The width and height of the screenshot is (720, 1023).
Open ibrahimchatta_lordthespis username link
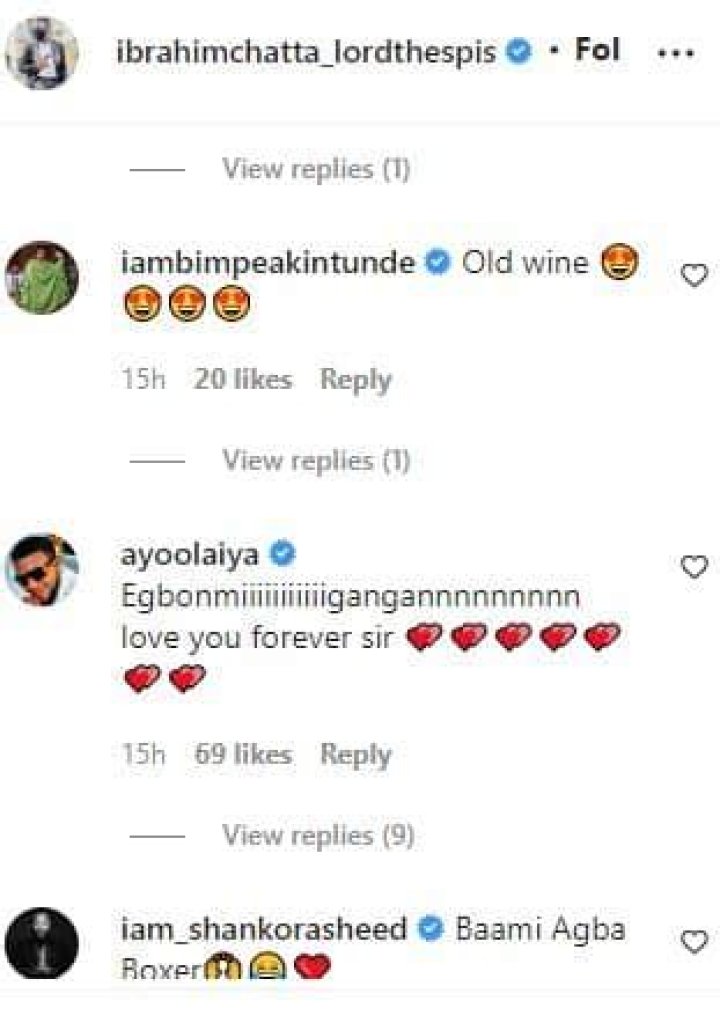307,52
